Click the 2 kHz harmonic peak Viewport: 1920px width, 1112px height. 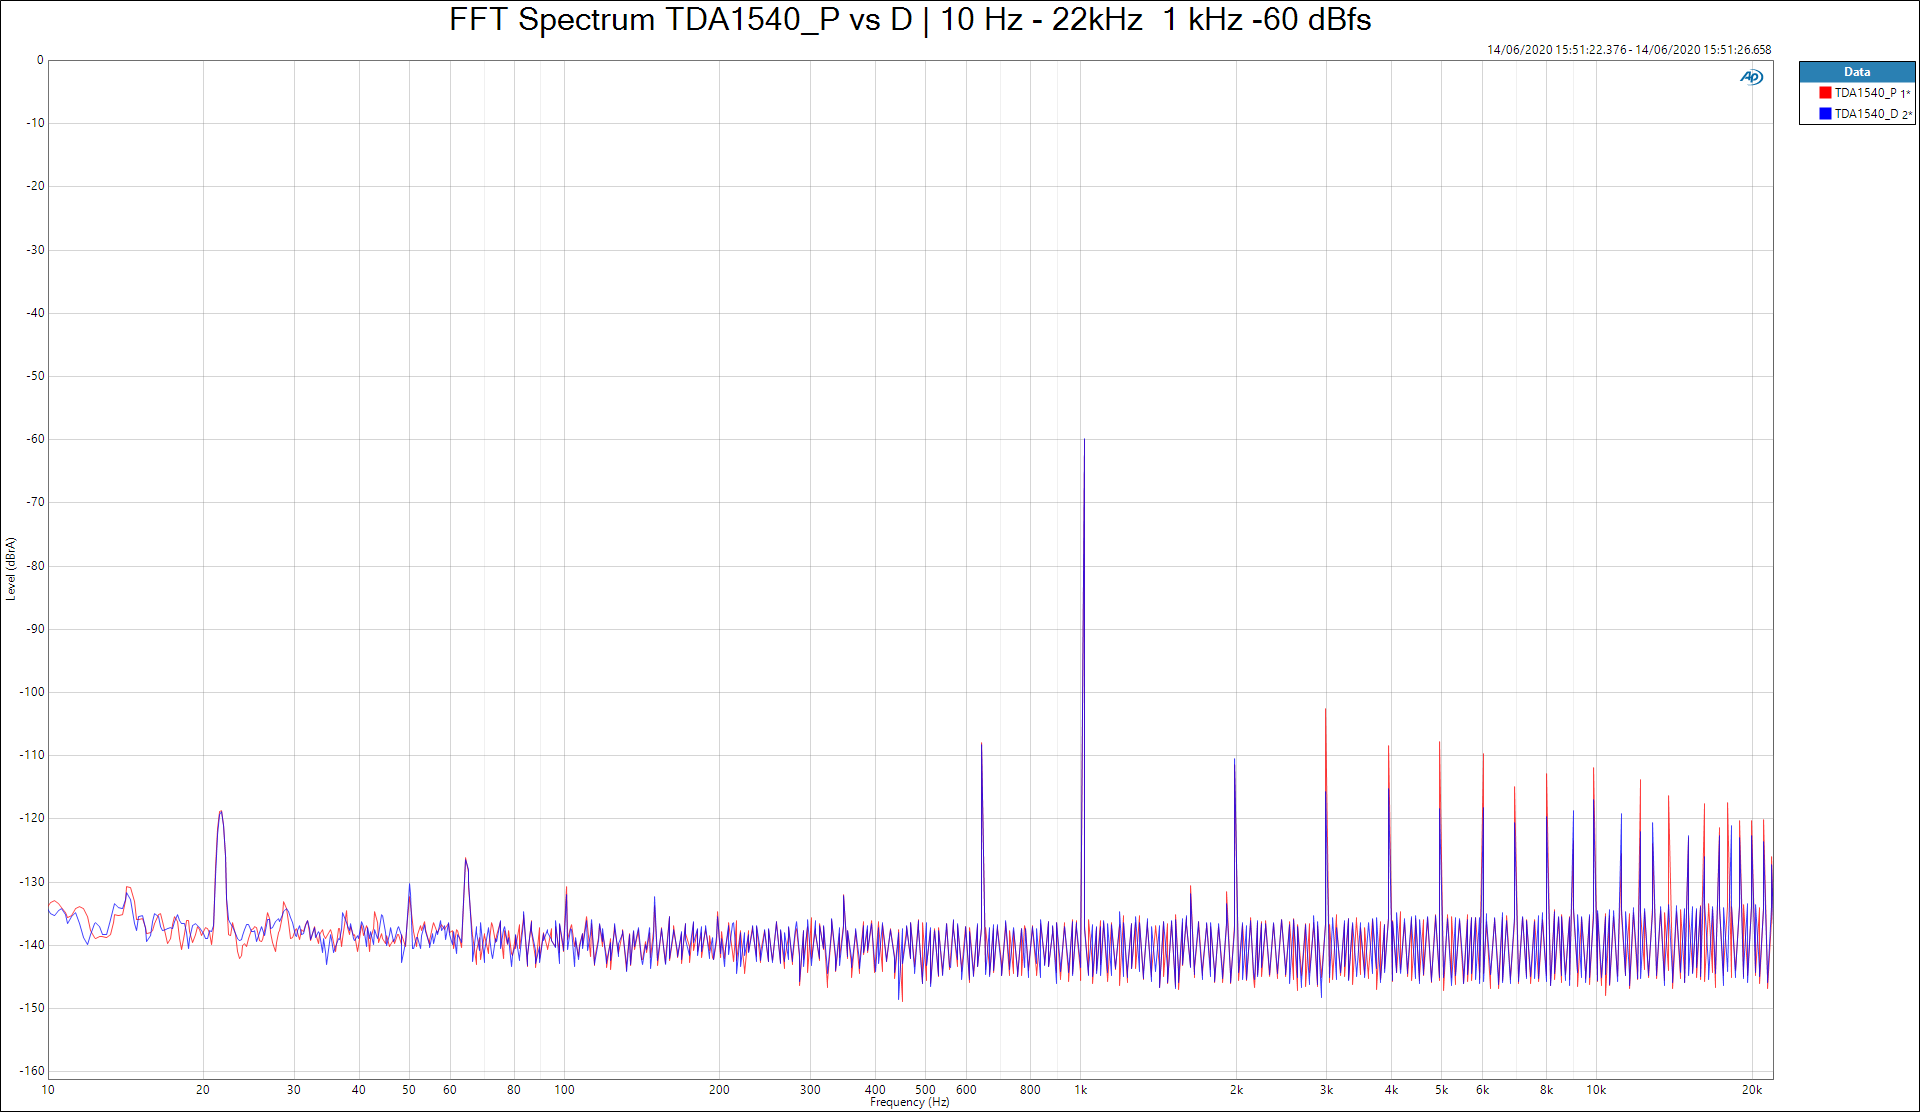coord(1235,762)
